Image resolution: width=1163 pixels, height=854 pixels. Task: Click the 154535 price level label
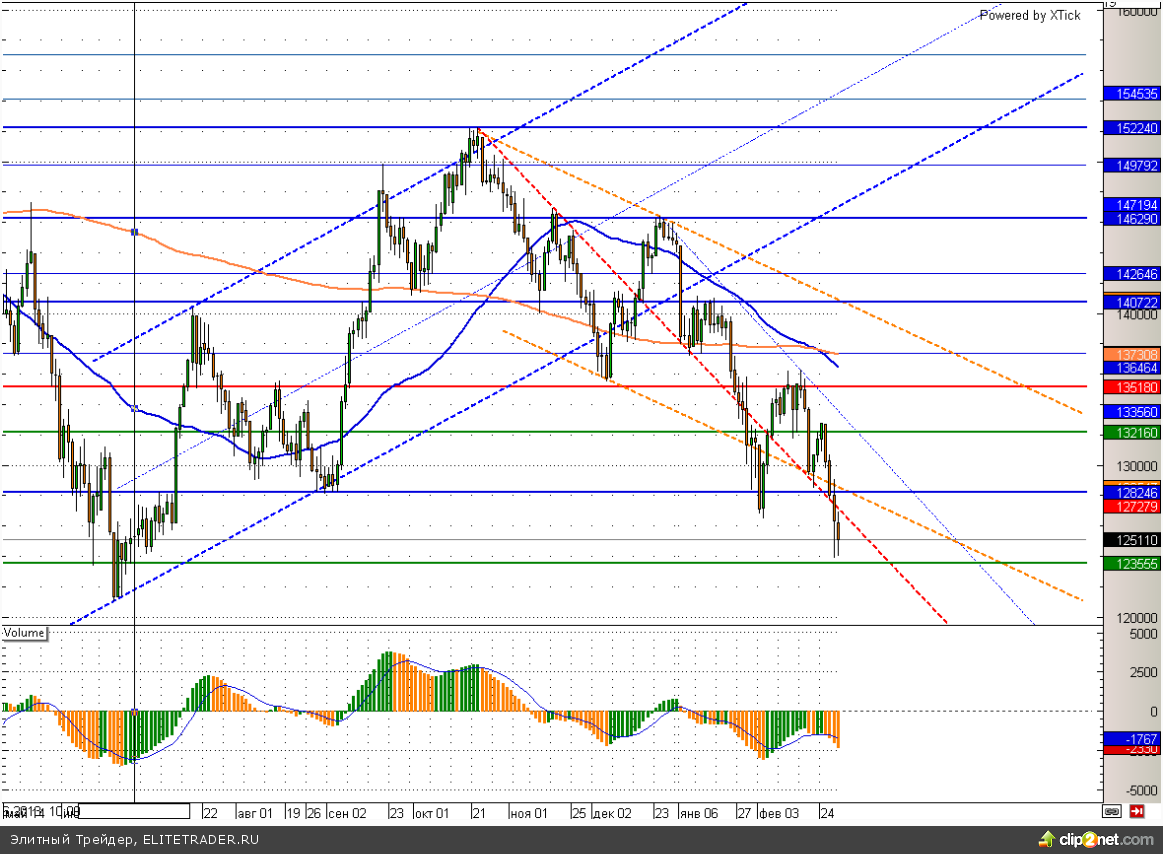pos(1132,93)
